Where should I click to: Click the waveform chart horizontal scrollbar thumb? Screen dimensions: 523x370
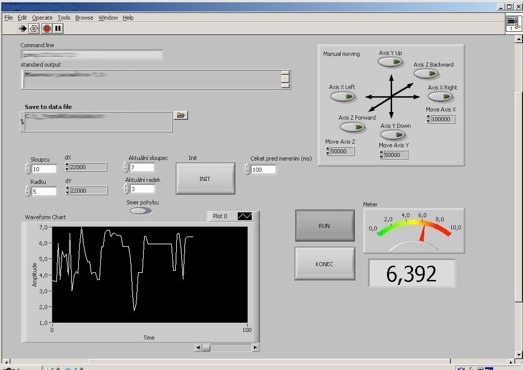click(206, 348)
